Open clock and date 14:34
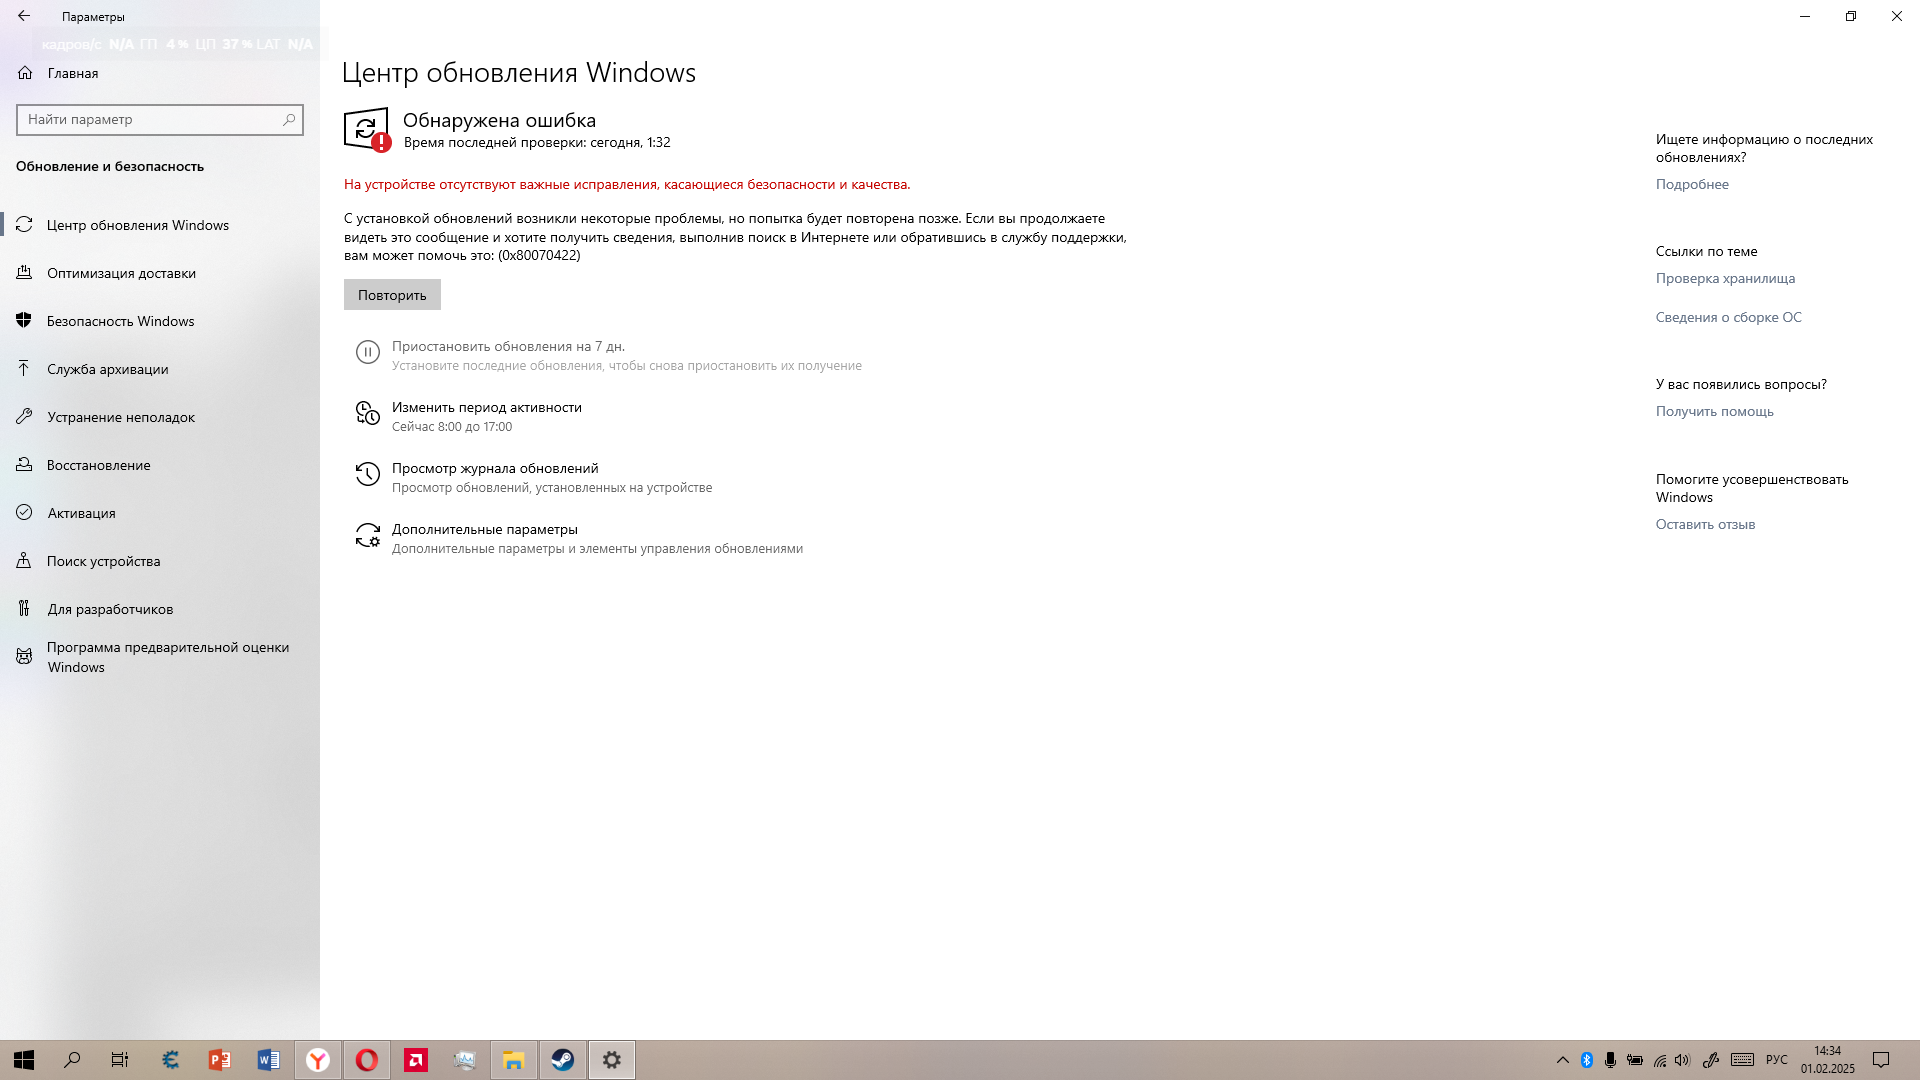Image resolution: width=1920 pixels, height=1080 pixels. pos(1828,1060)
